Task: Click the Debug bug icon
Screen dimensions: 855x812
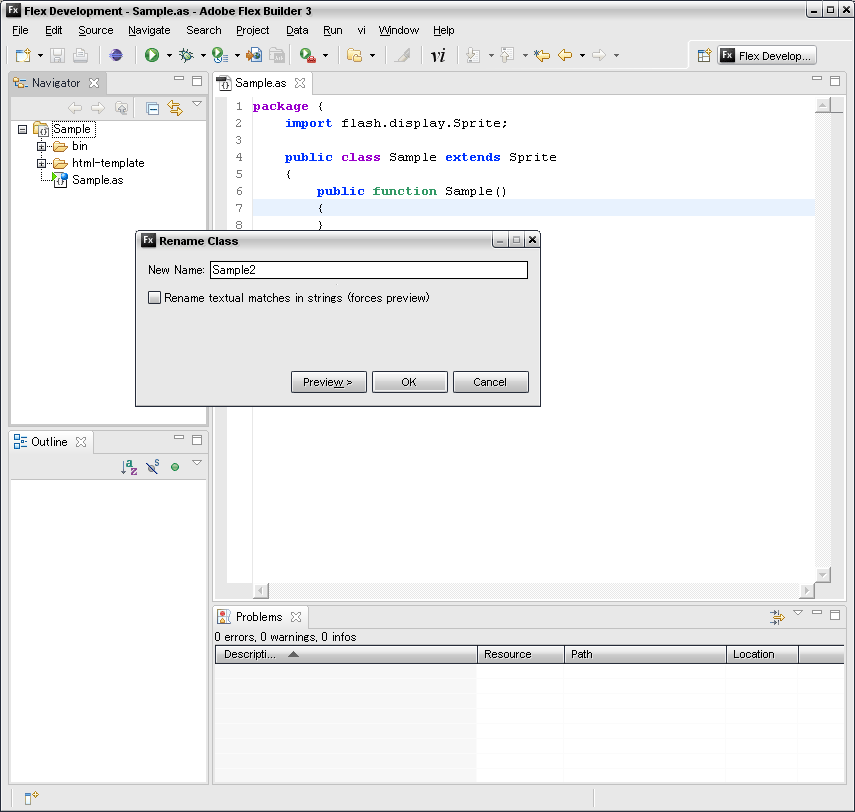Action: (x=186, y=56)
